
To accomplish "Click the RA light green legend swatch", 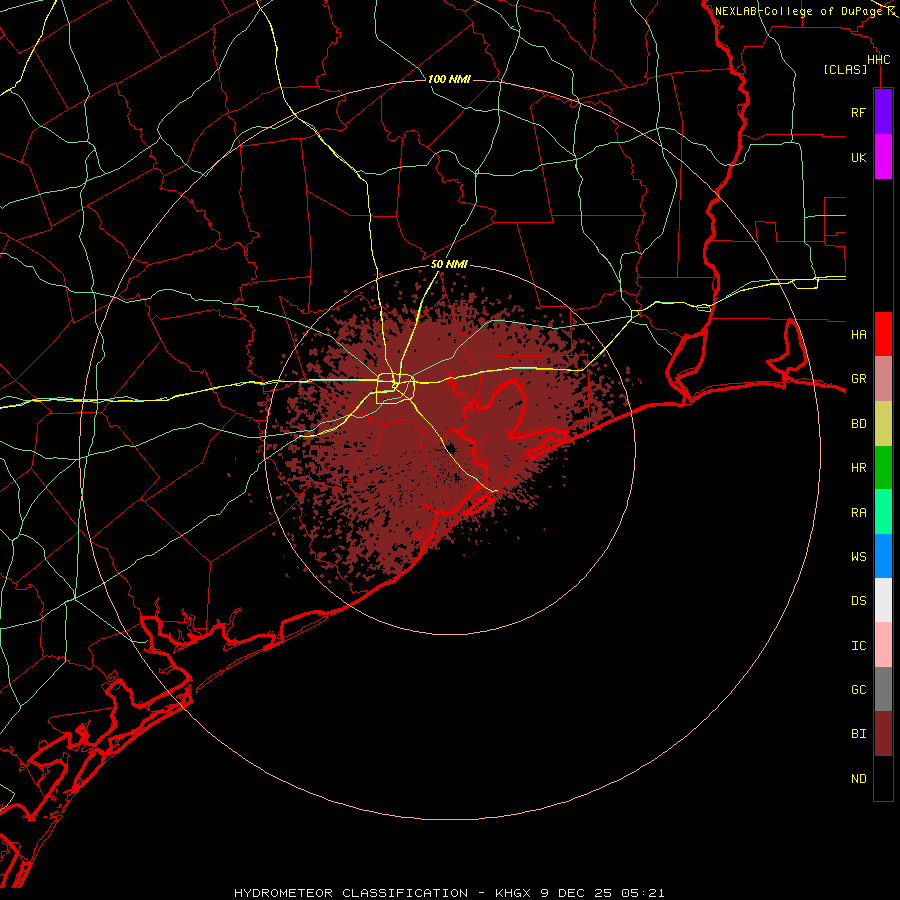I will [883, 512].
